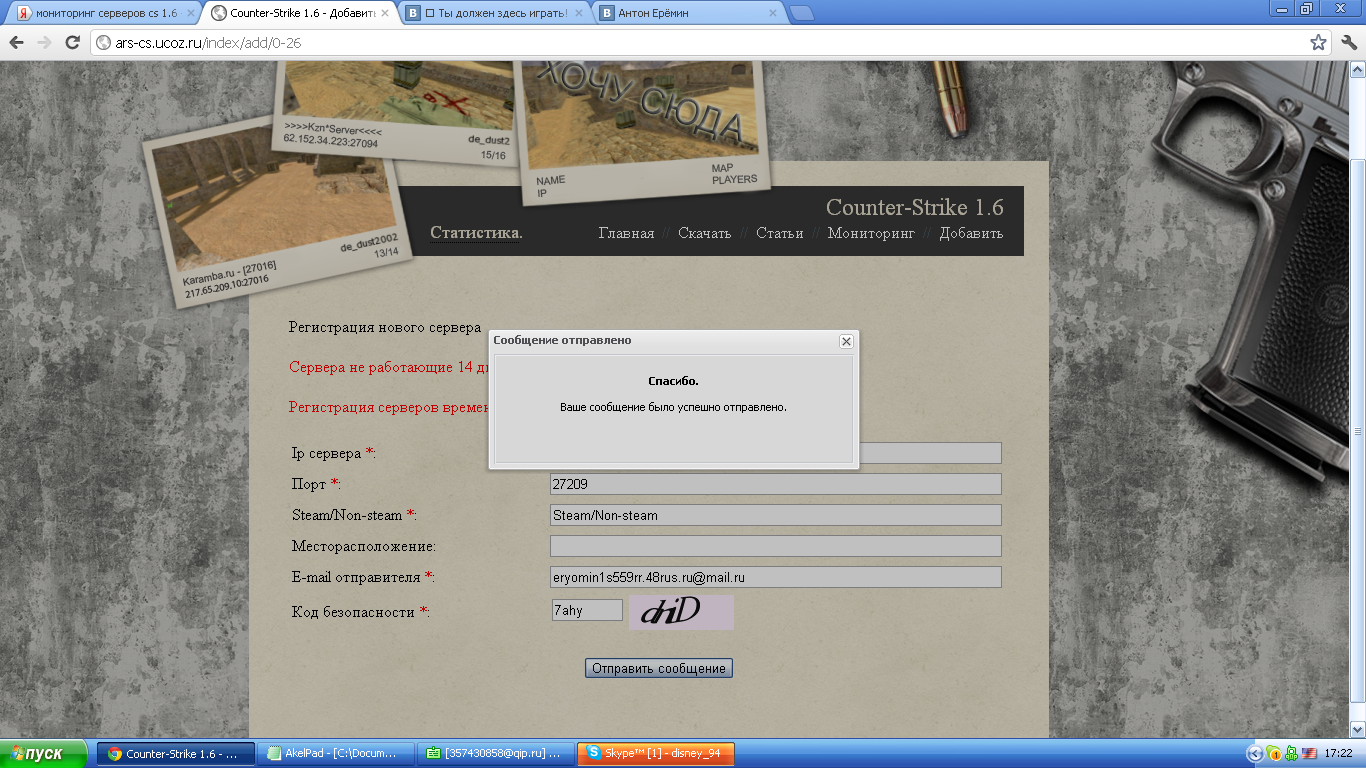Click the 'Порт' label
This screenshot has width=1366, height=768.
[316, 485]
